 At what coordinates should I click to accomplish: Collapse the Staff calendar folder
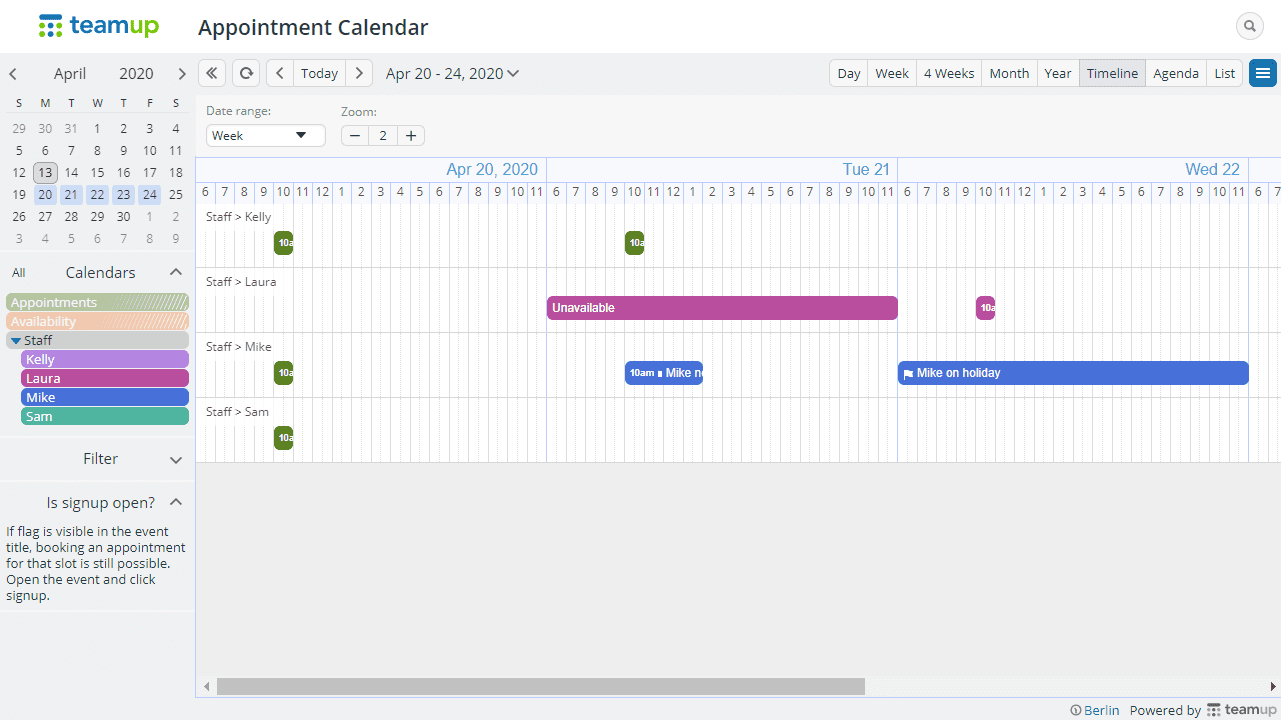click(x=15, y=341)
